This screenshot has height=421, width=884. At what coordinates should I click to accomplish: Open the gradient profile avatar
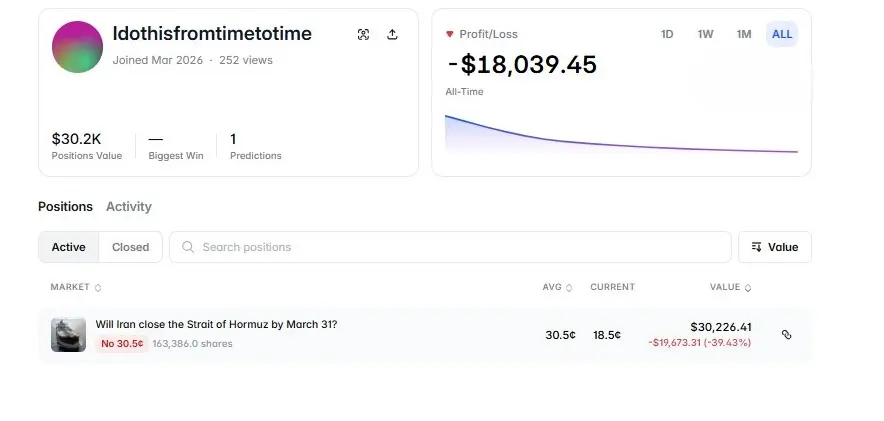[x=77, y=46]
